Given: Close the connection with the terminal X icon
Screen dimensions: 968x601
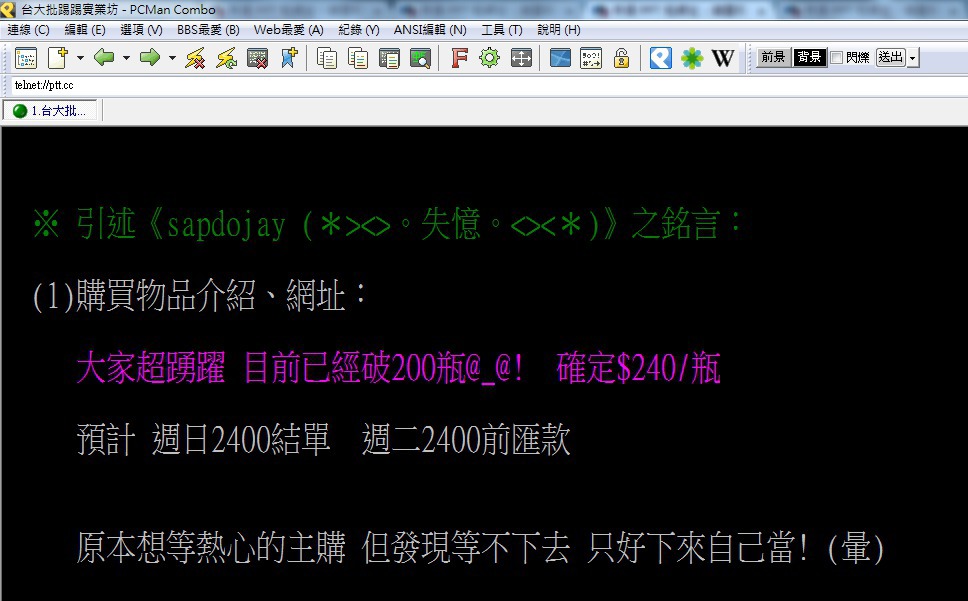Looking at the screenshot, I should [x=257, y=58].
